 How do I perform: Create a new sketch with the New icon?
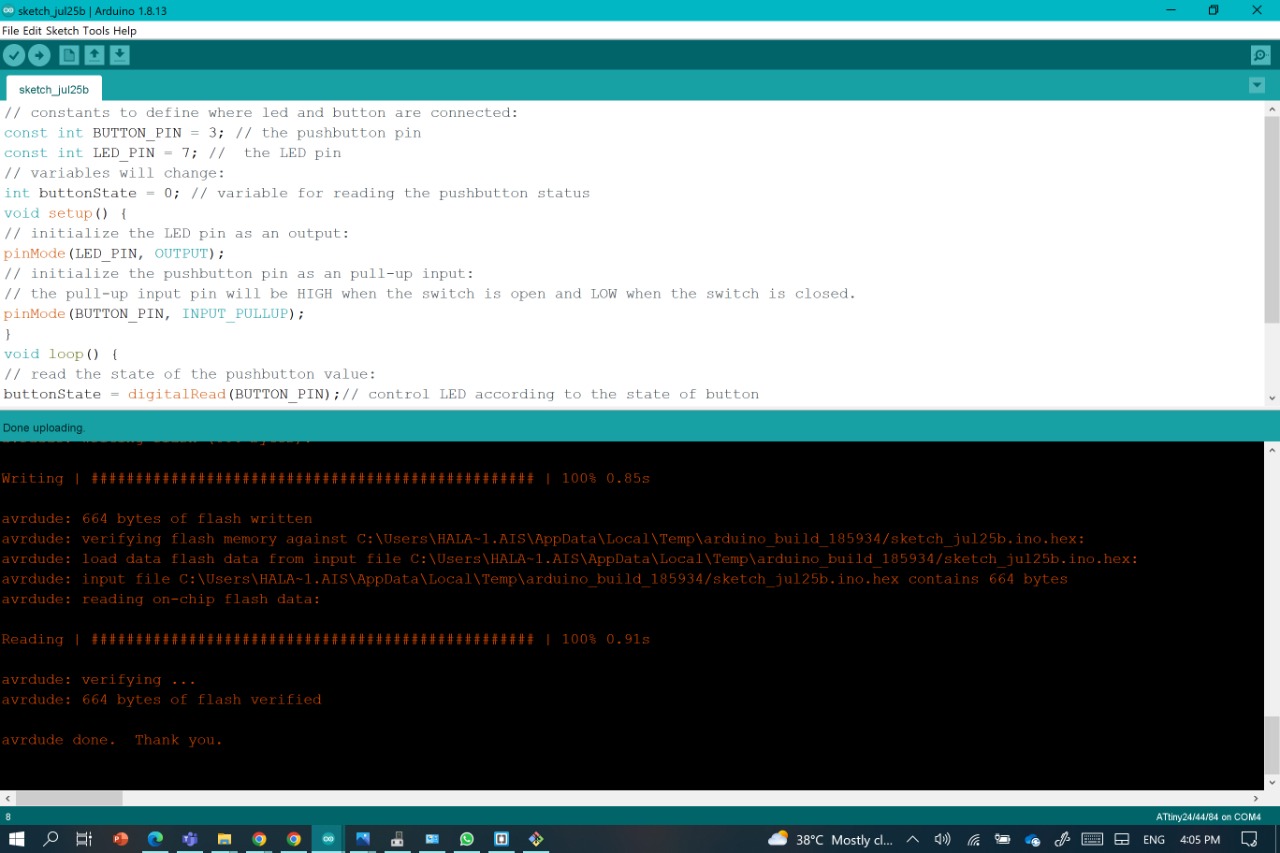click(69, 56)
